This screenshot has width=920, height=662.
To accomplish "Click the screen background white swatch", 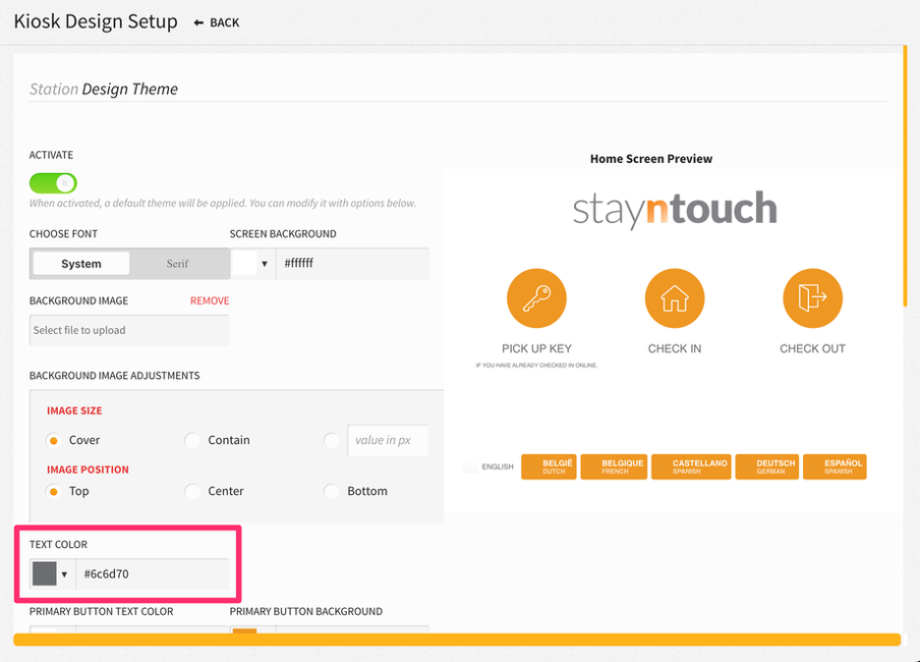I will point(245,264).
